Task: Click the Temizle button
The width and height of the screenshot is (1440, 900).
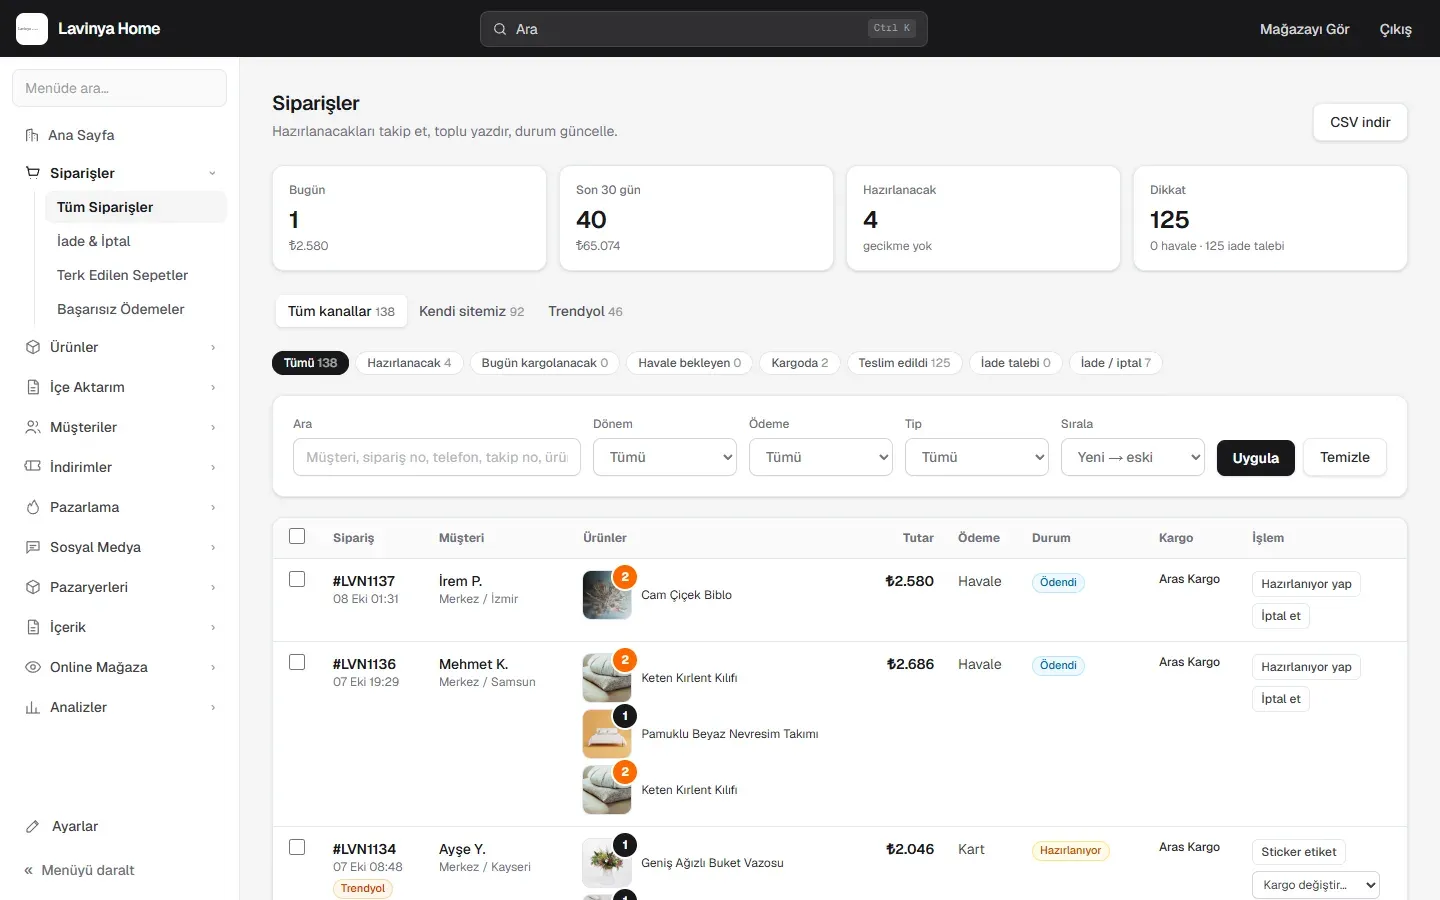Action: coord(1345,457)
